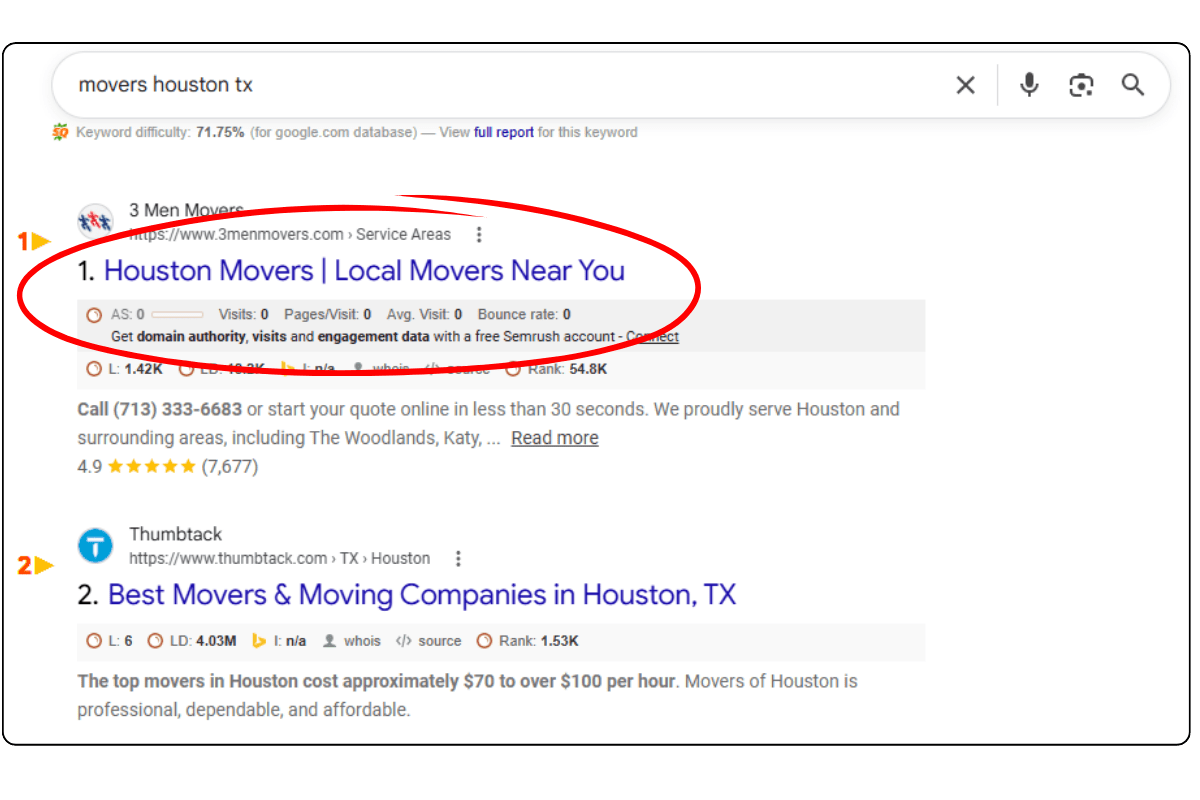The image size is (1200, 800).
Task: Click the whois person icon in Thumbtack bar
Action: pyautogui.click(x=329, y=641)
